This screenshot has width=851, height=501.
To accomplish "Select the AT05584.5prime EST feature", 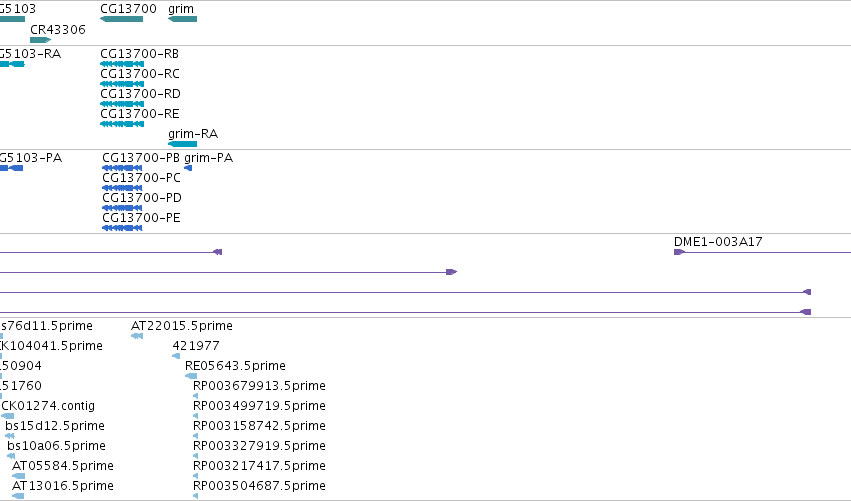I will coord(18,476).
